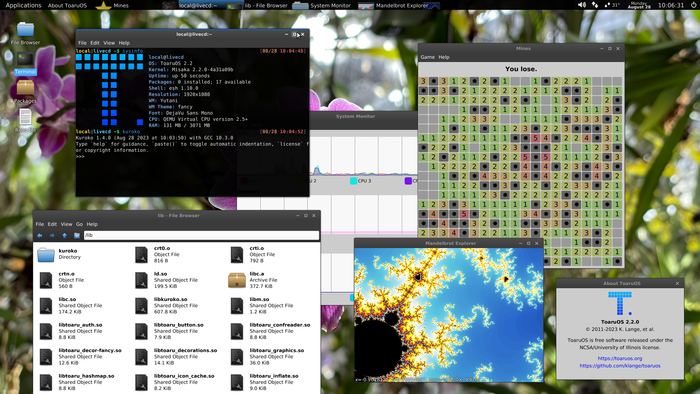Click the up-directory arrow in File Browser
This screenshot has height=394, width=700.
[64, 235]
